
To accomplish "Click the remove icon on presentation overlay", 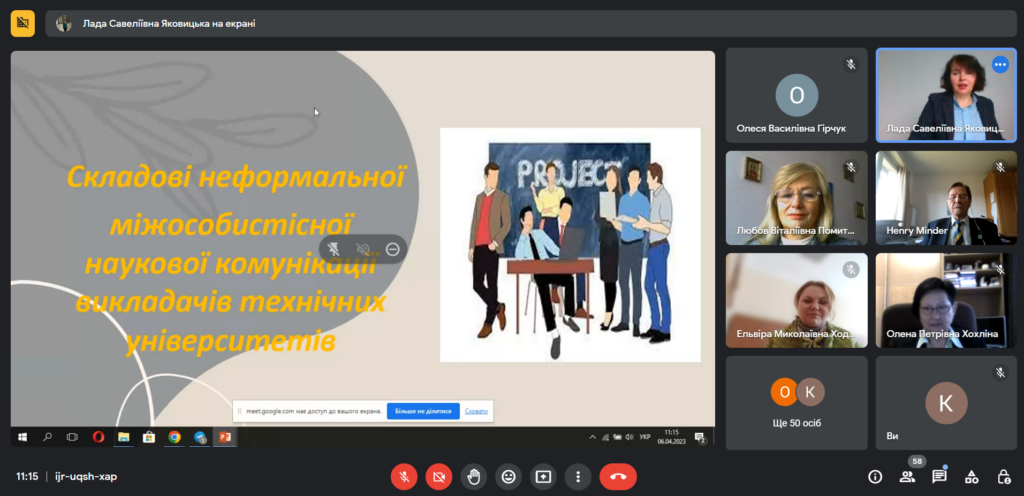I will coord(392,249).
